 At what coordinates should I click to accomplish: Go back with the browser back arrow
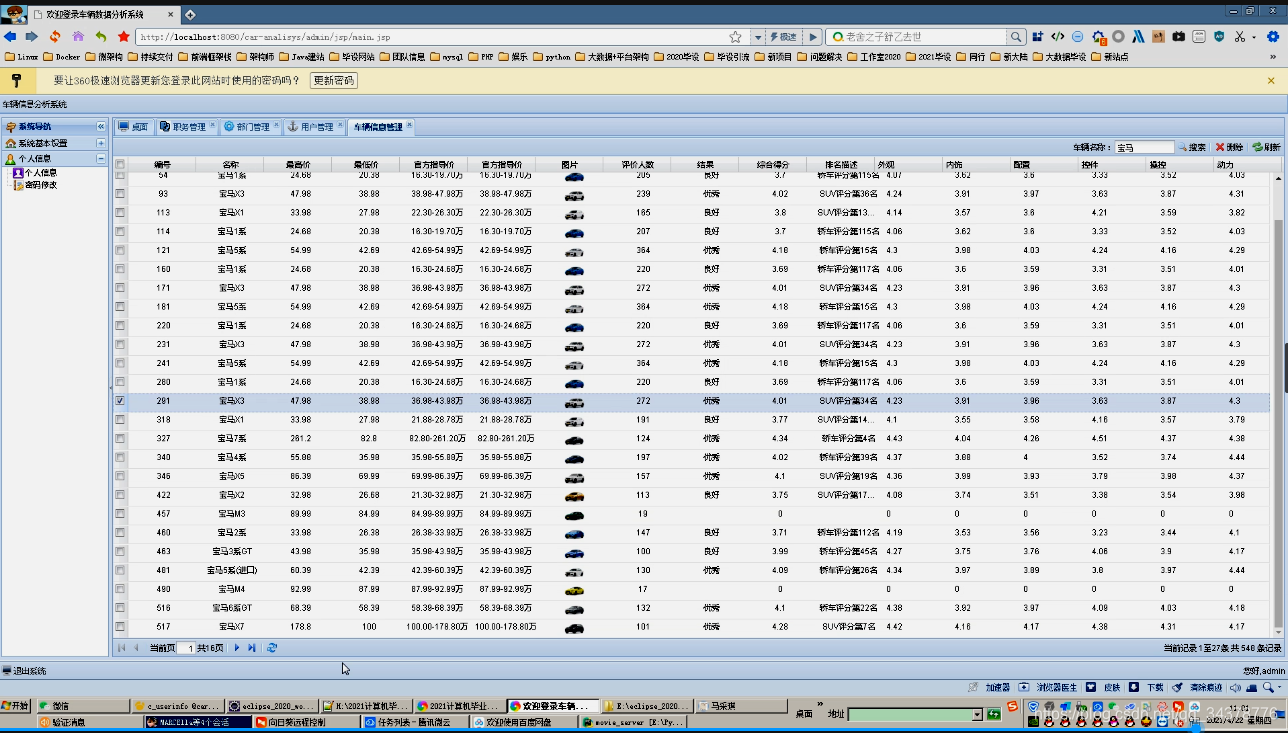pos(10,37)
